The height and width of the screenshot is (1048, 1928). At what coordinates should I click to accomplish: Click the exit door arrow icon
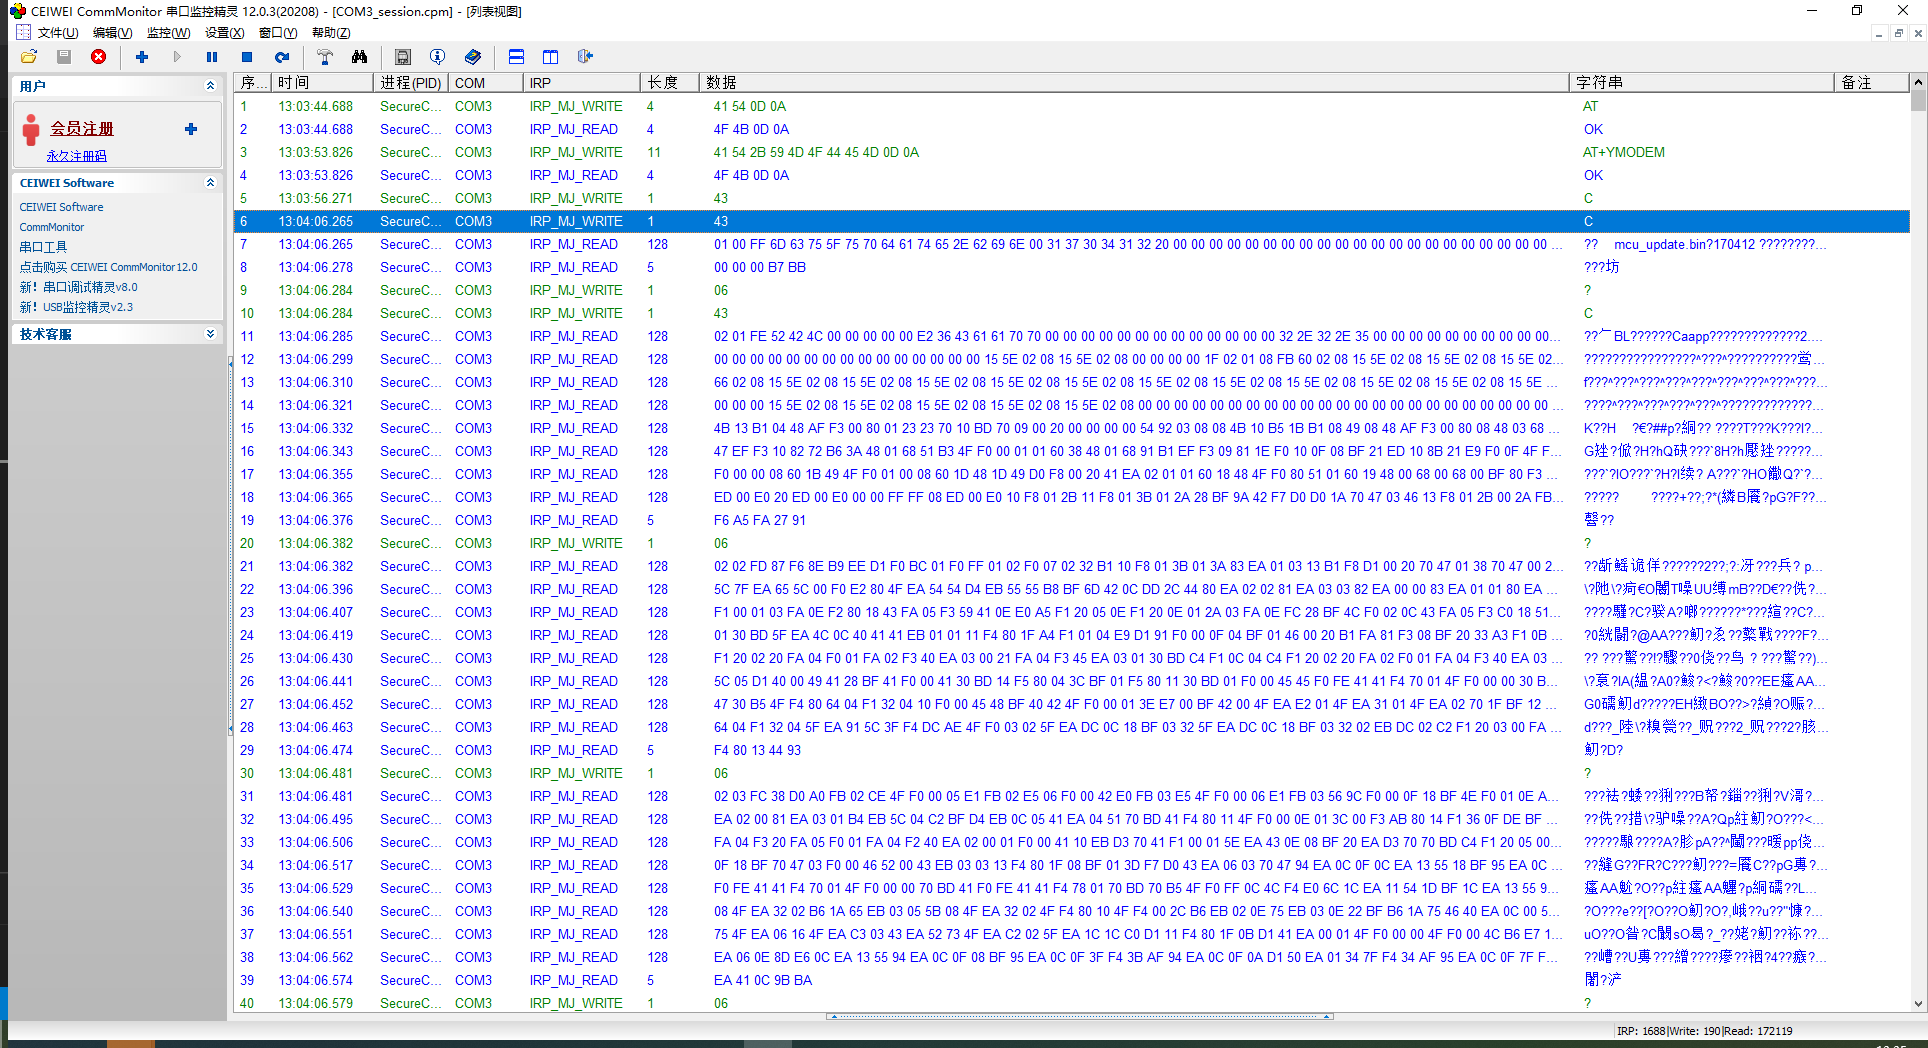pos(585,57)
